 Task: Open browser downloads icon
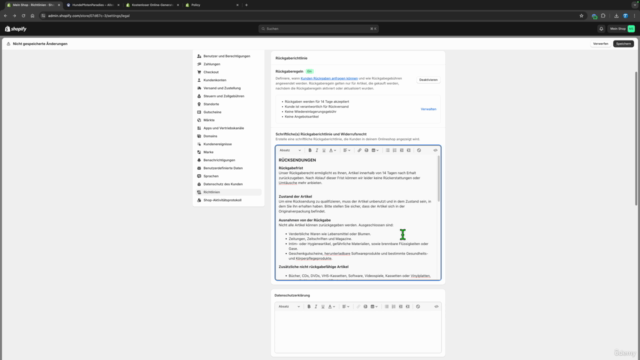[616, 16]
